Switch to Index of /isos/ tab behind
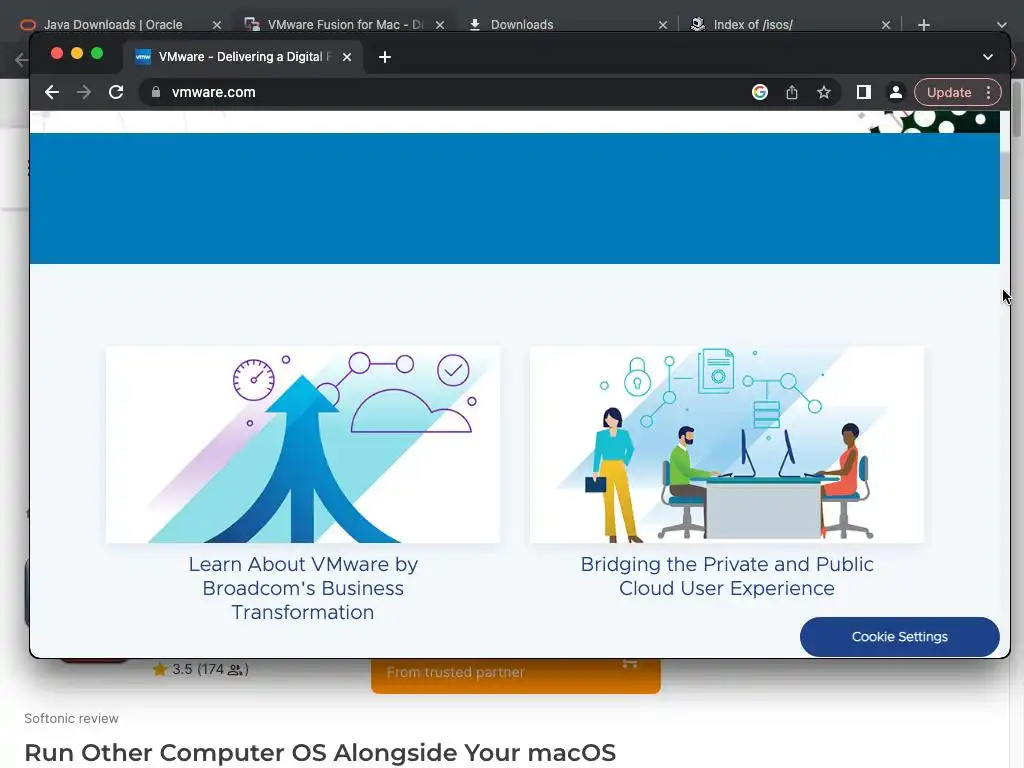Viewport: 1024px width, 768px height. [752, 25]
